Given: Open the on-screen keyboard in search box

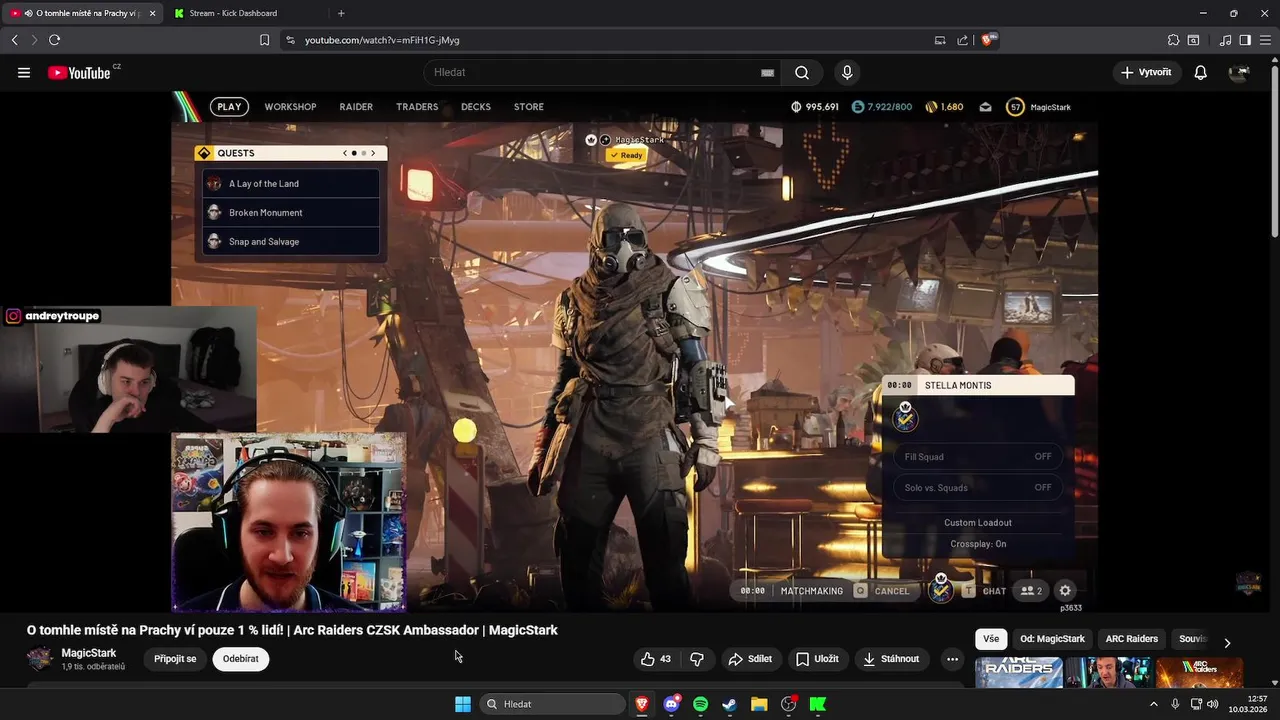Looking at the screenshot, I should tap(767, 73).
